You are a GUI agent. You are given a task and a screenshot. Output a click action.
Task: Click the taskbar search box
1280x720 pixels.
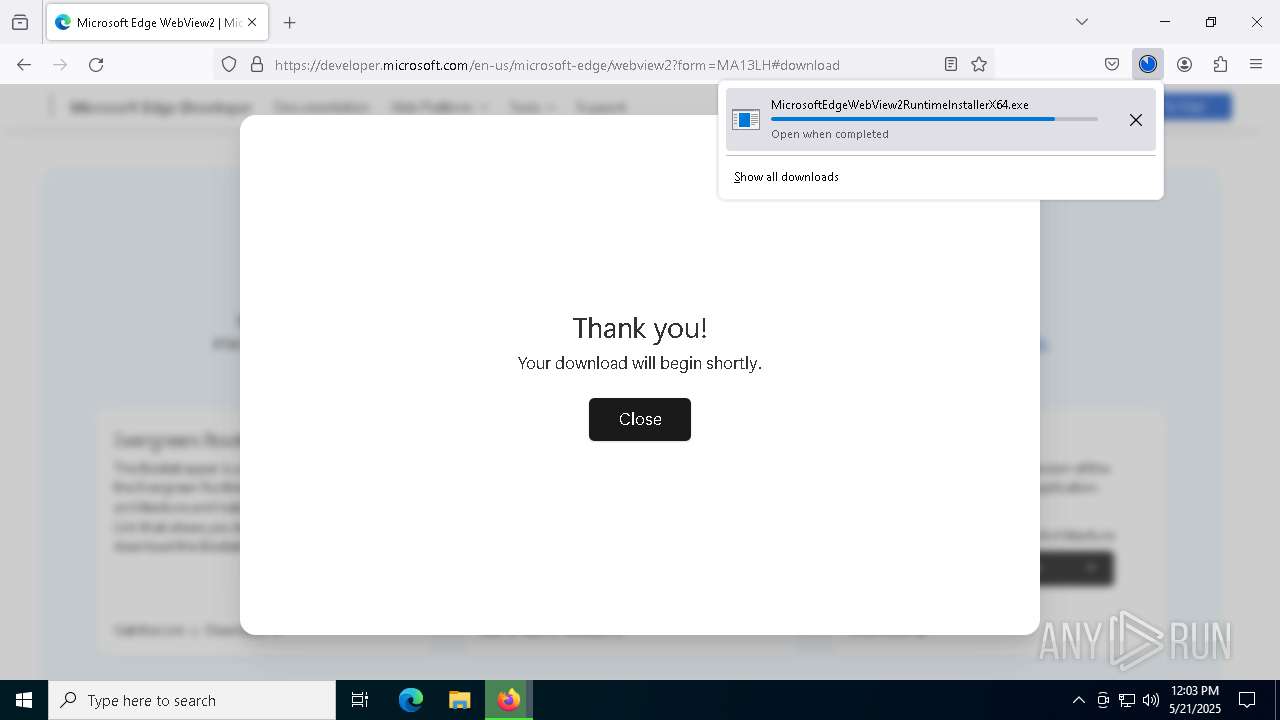point(192,700)
